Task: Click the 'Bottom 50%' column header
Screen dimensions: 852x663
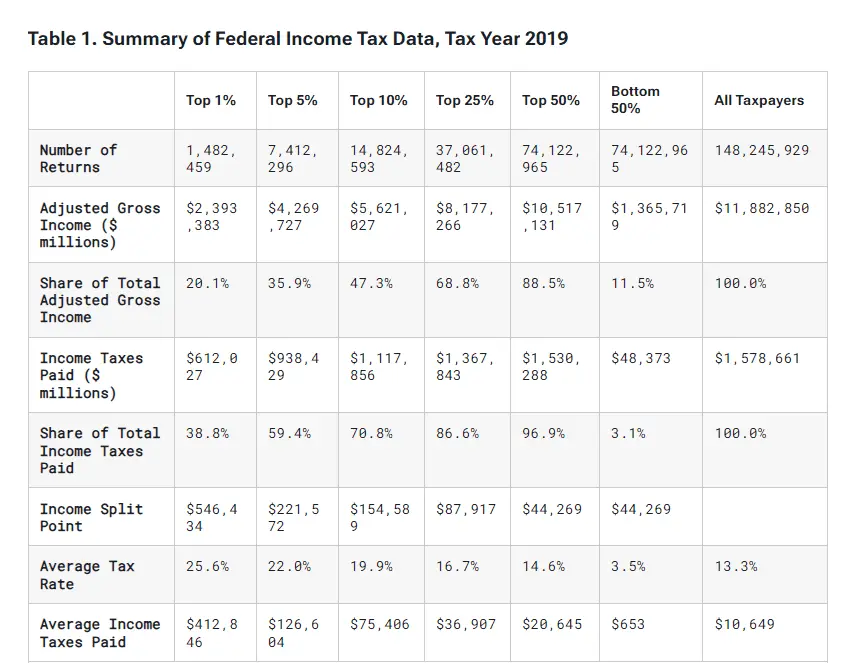Action: [x=635, y=99]
